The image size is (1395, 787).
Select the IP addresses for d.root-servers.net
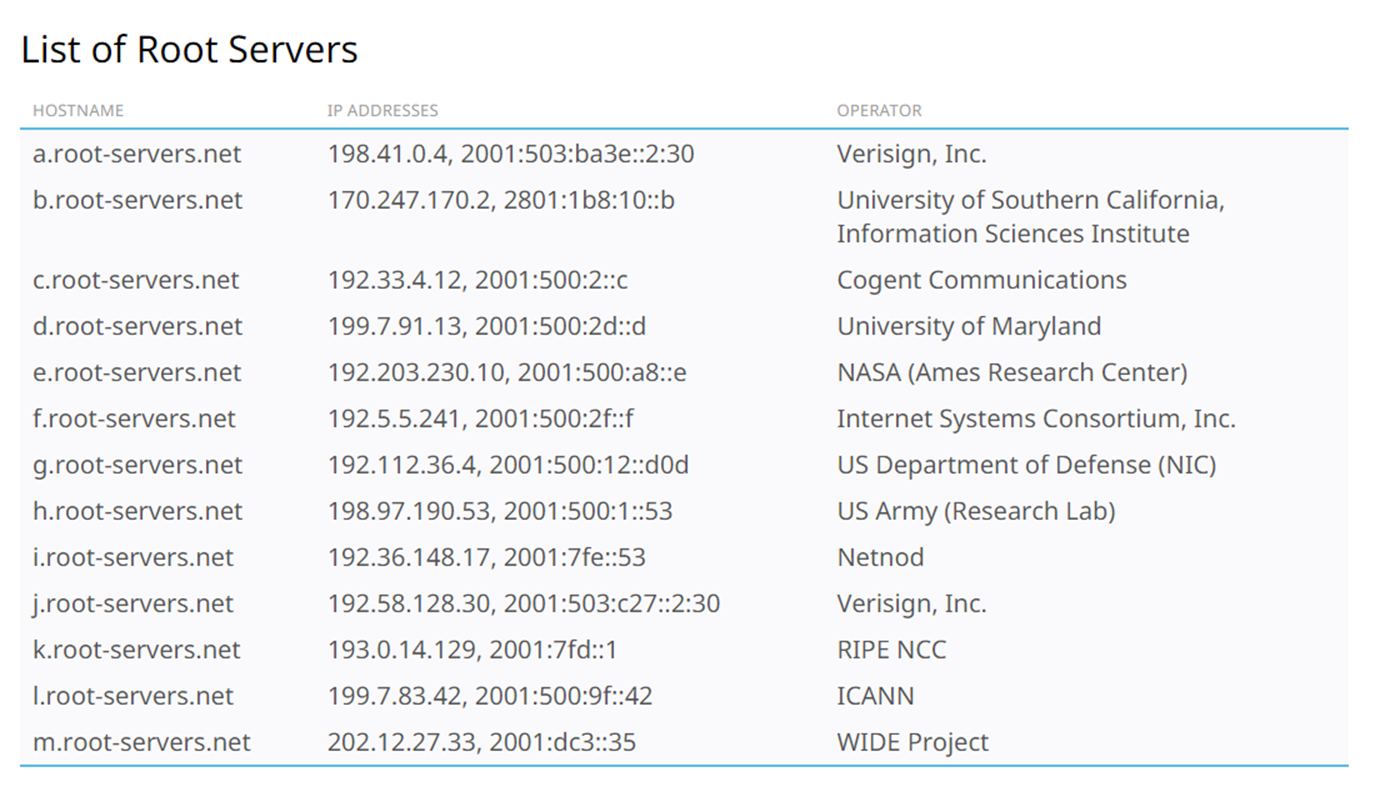coord(487,326)
